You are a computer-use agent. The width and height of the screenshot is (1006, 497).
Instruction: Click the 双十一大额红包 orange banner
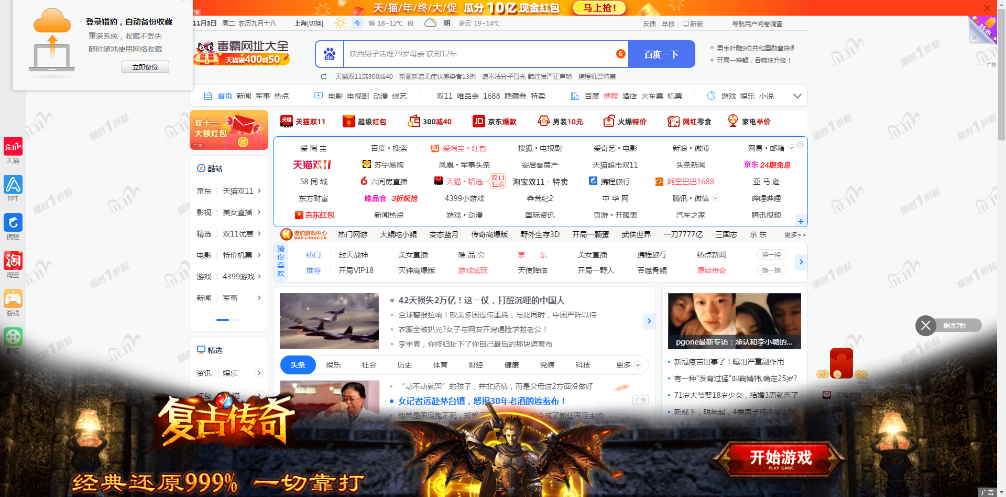click(229, 130)
